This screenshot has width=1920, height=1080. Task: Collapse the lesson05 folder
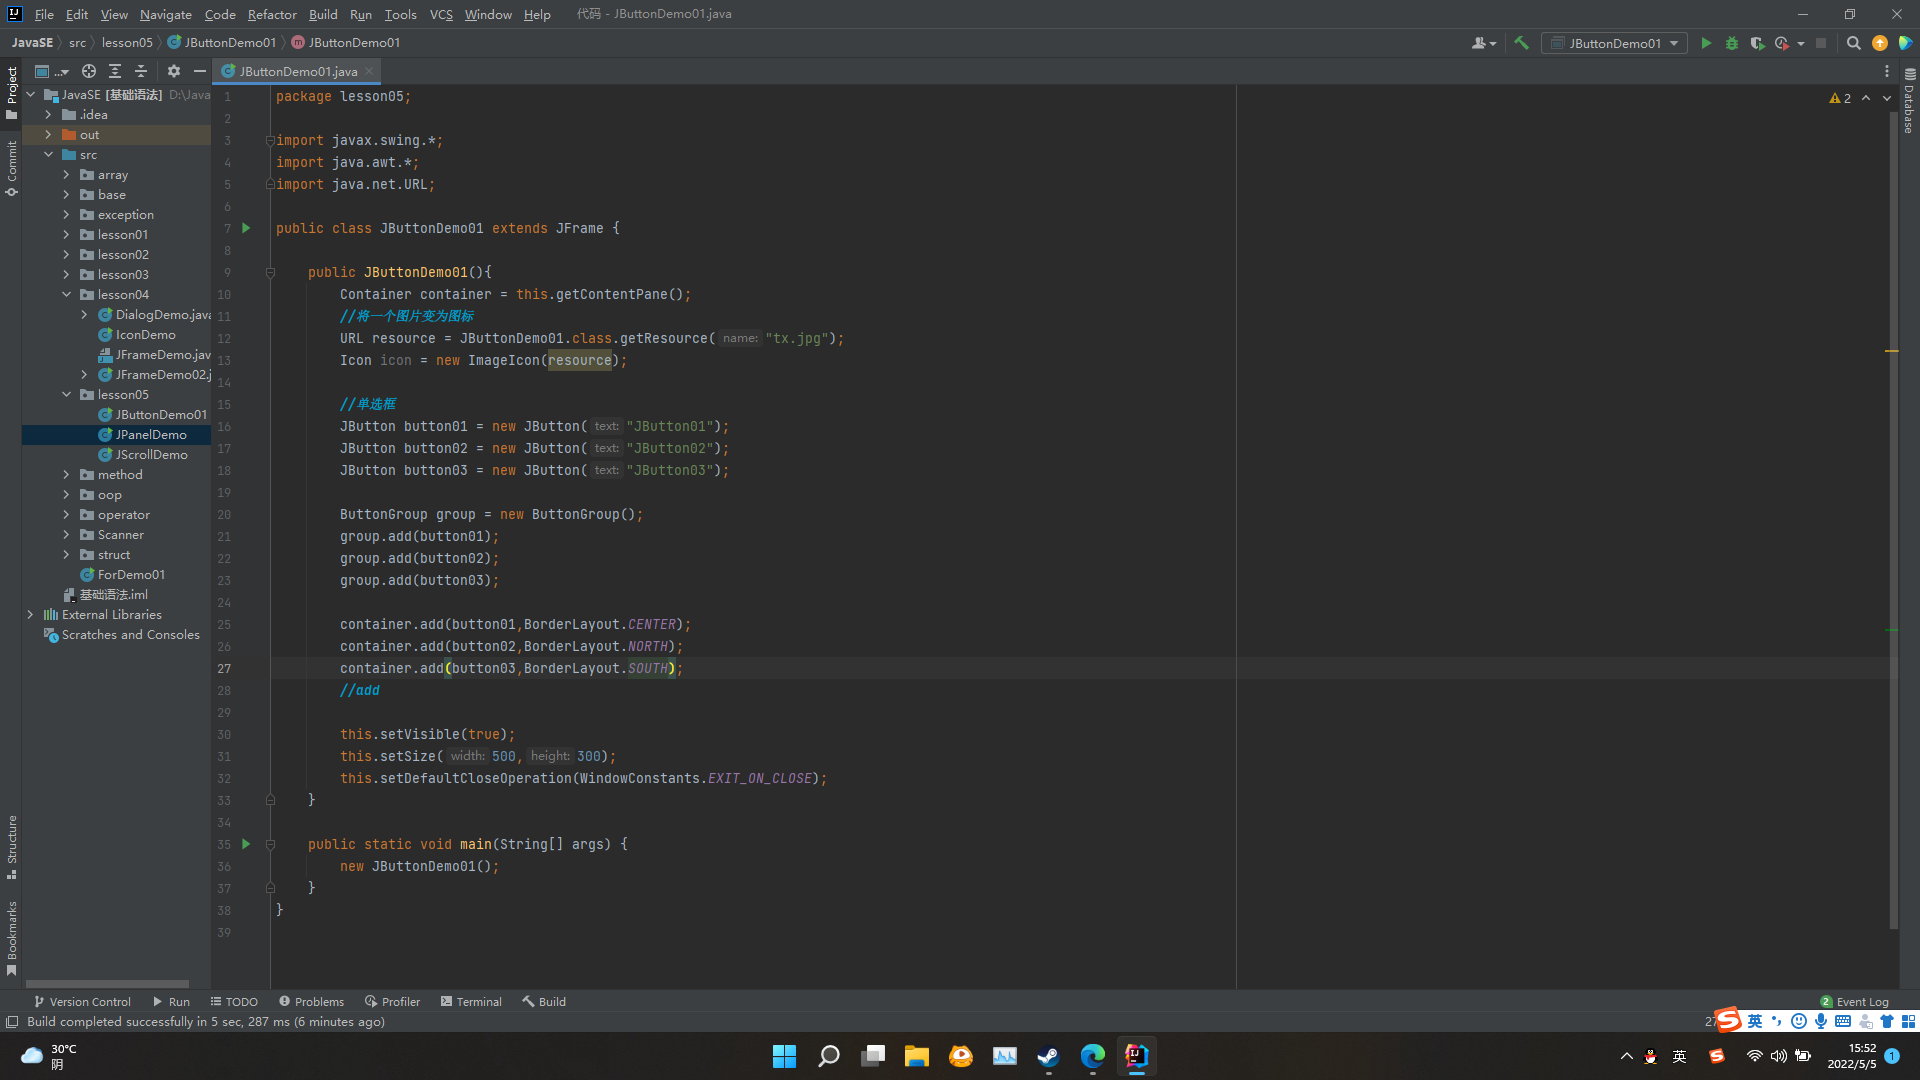(x=67, y=395)
